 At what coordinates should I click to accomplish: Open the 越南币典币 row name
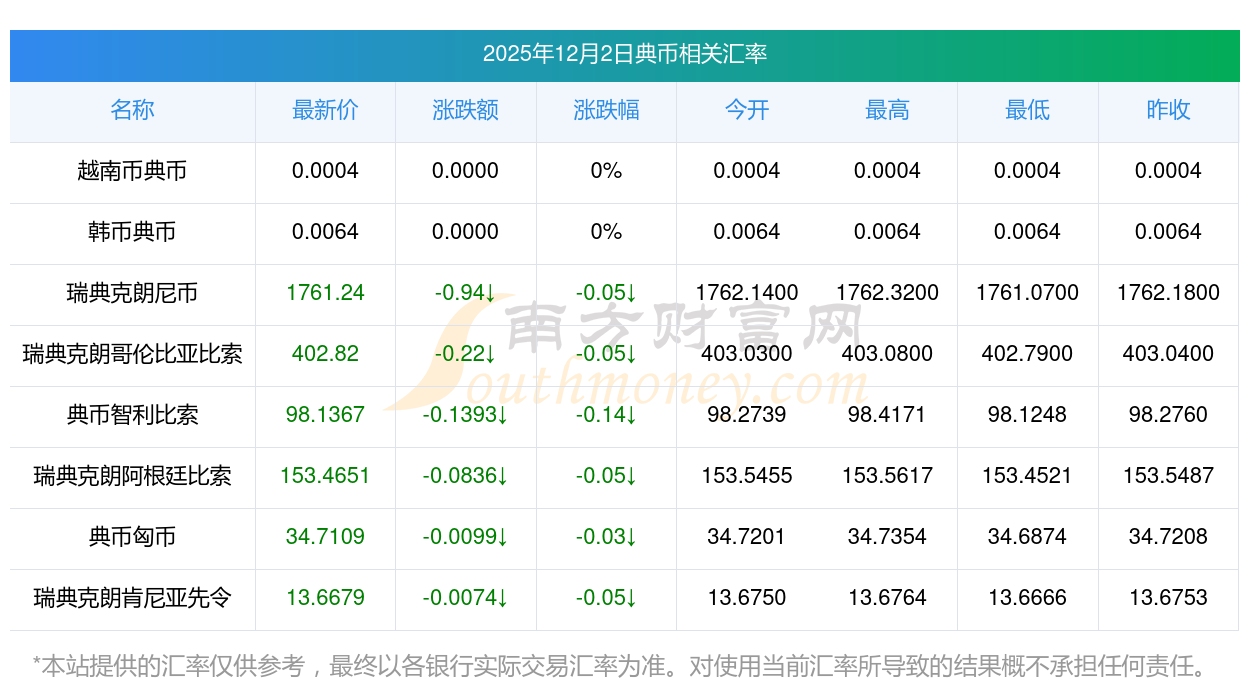(x=132, y=171)
